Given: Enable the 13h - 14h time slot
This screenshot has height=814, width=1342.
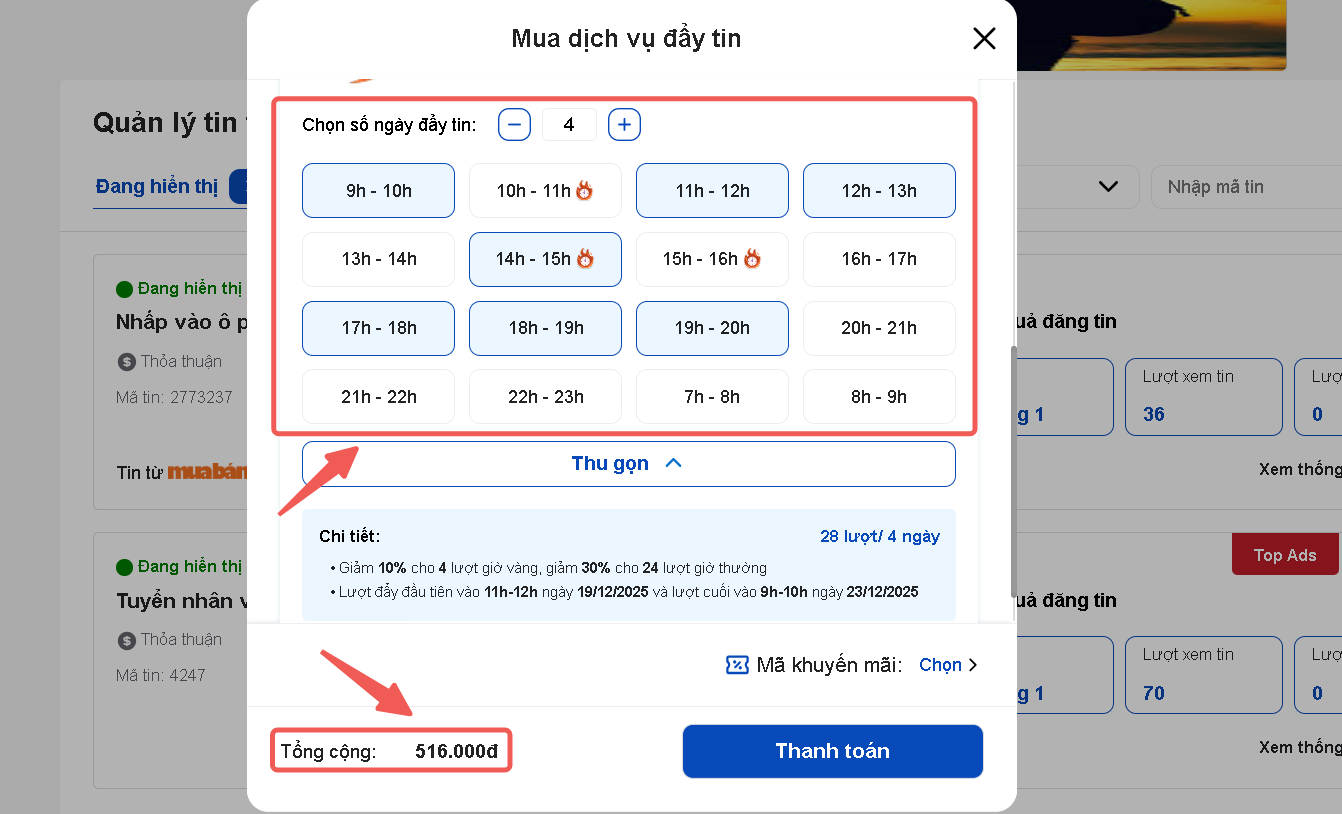Looking at the screenshot, I should 378,259.
